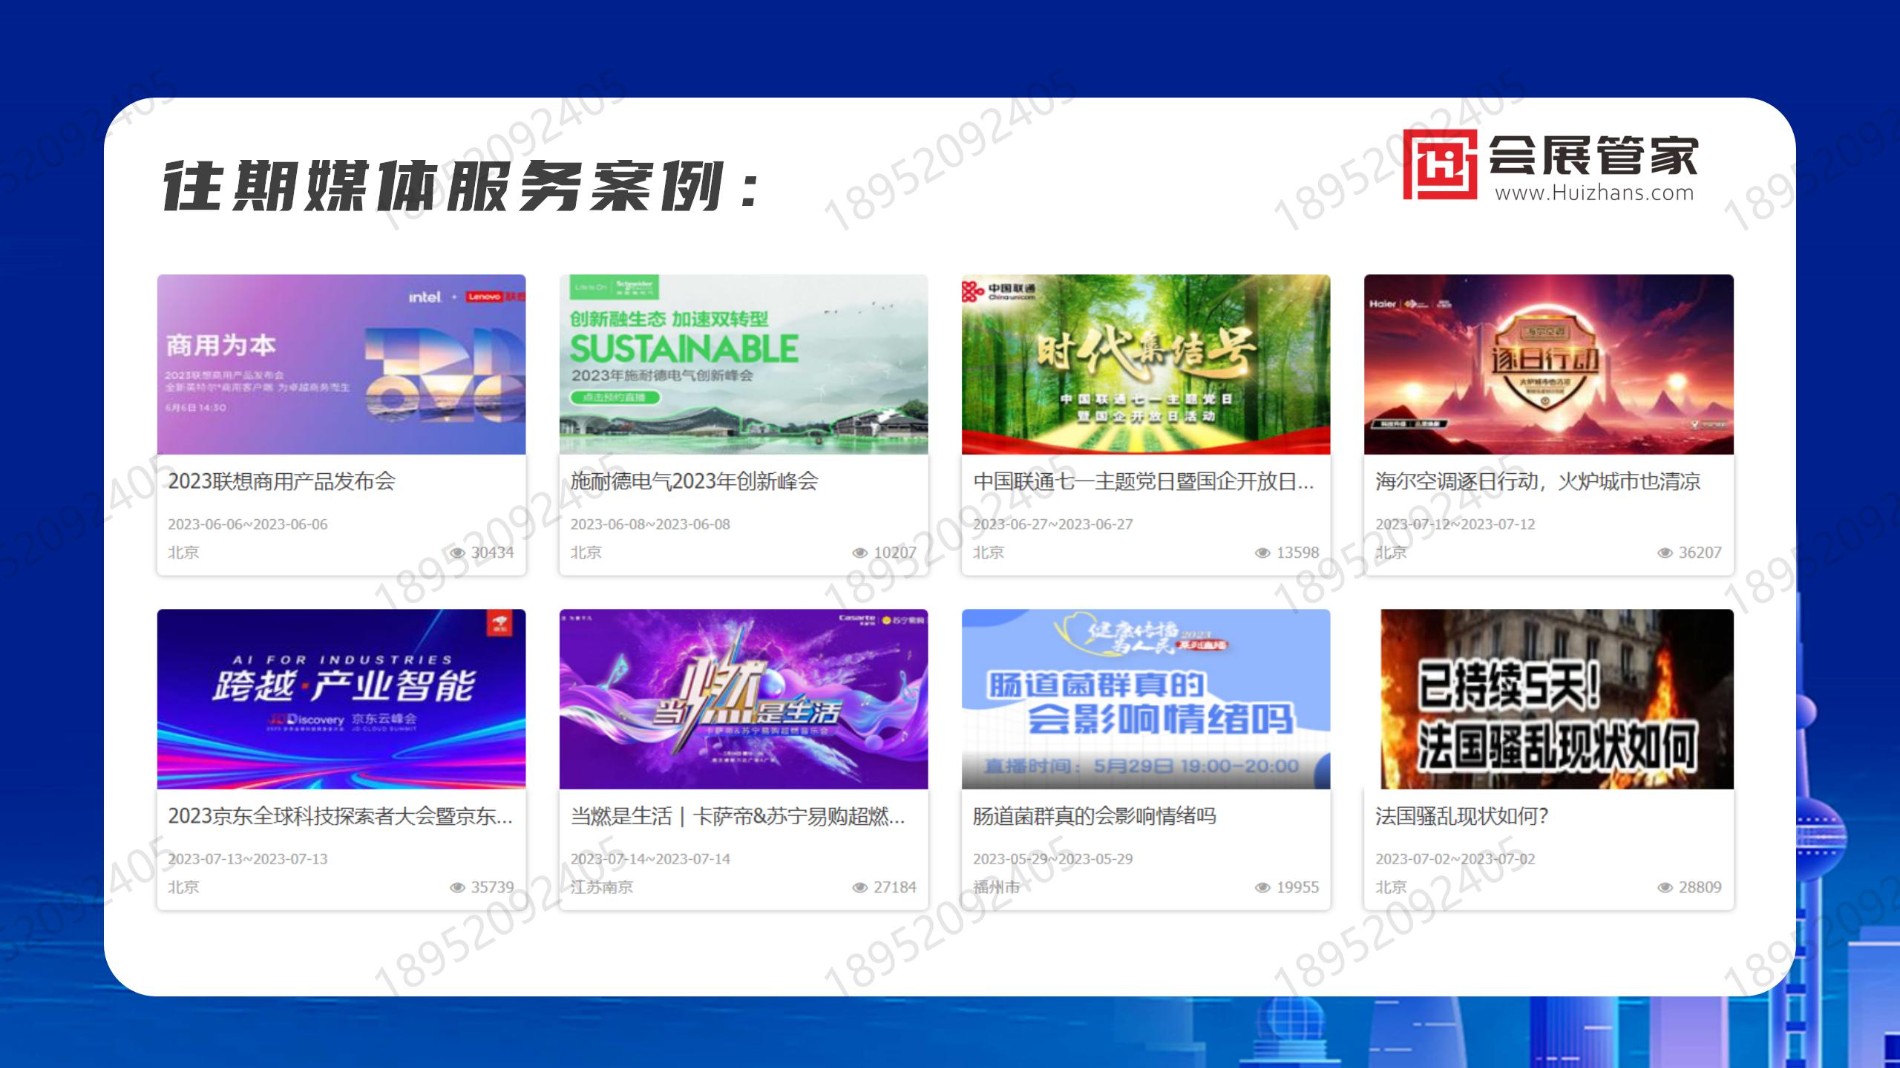Screen dimensions: 1900x1068
Task: Click the 施耐德电气2023年创新峰会 title link
Action: 694,482
